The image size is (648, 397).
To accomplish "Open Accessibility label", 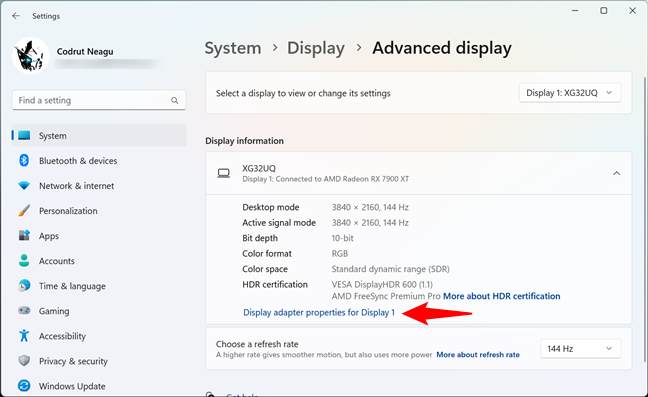I will point(62,336).
